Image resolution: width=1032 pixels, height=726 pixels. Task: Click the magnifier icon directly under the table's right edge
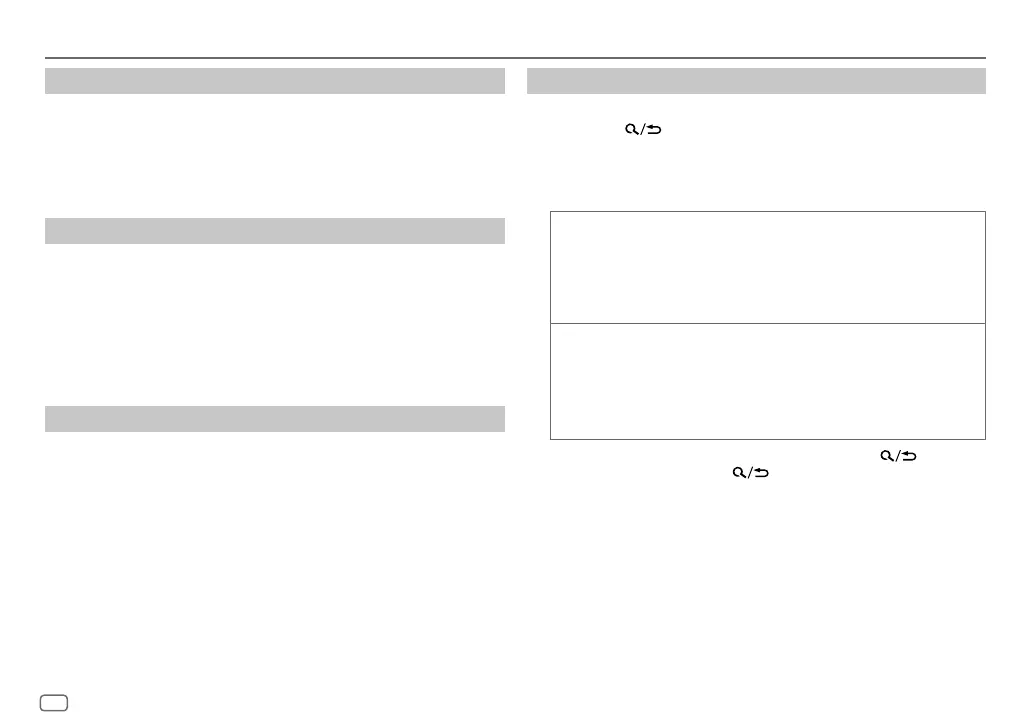pos(885,455)
